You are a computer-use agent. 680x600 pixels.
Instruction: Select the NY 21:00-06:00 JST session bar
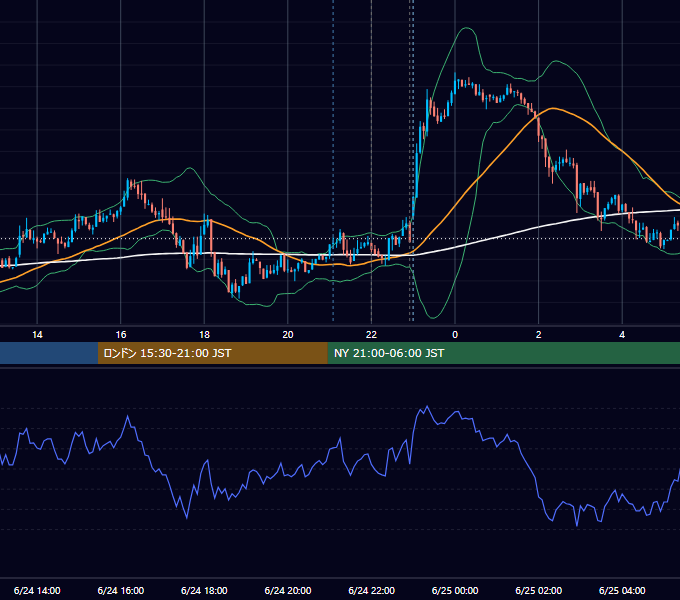click(503, 353)
